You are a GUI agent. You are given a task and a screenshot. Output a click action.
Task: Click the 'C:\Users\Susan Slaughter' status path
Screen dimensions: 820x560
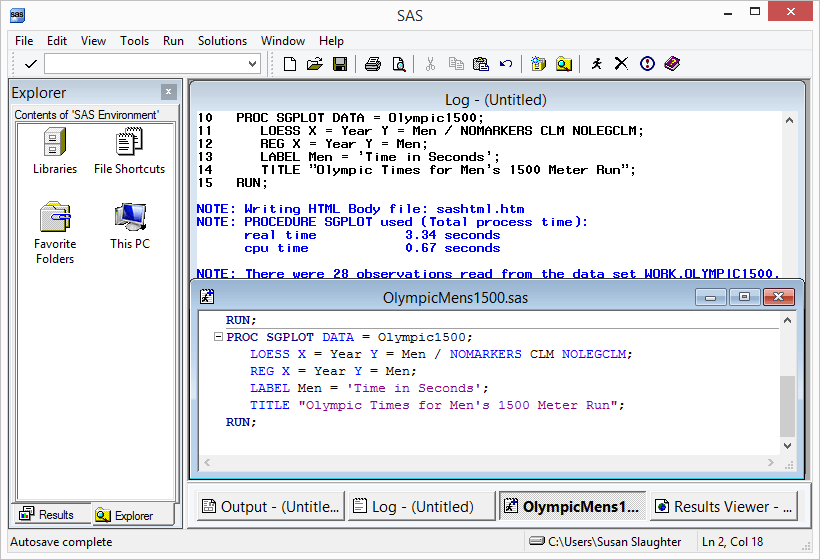(x=614, y=542)
